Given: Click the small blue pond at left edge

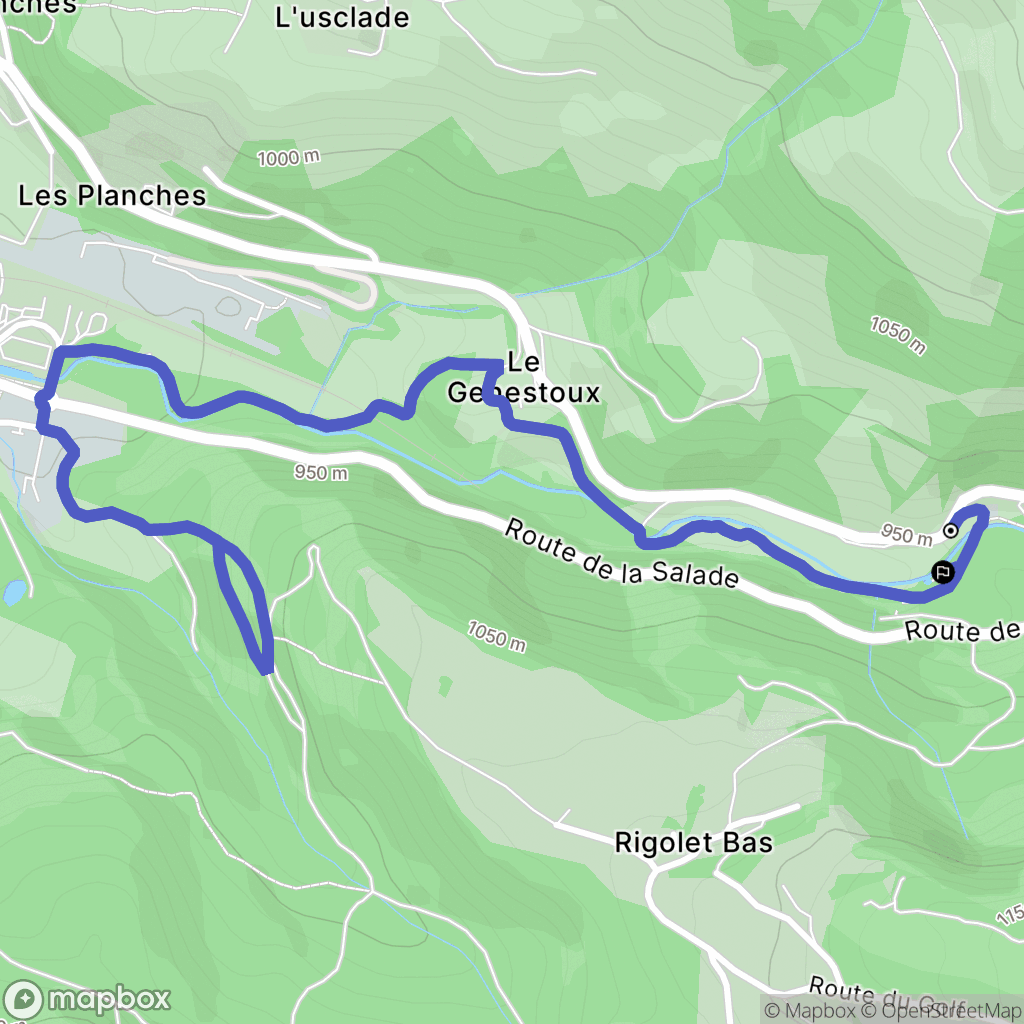Looking at the screenshot, I should [x=14, y=591].
